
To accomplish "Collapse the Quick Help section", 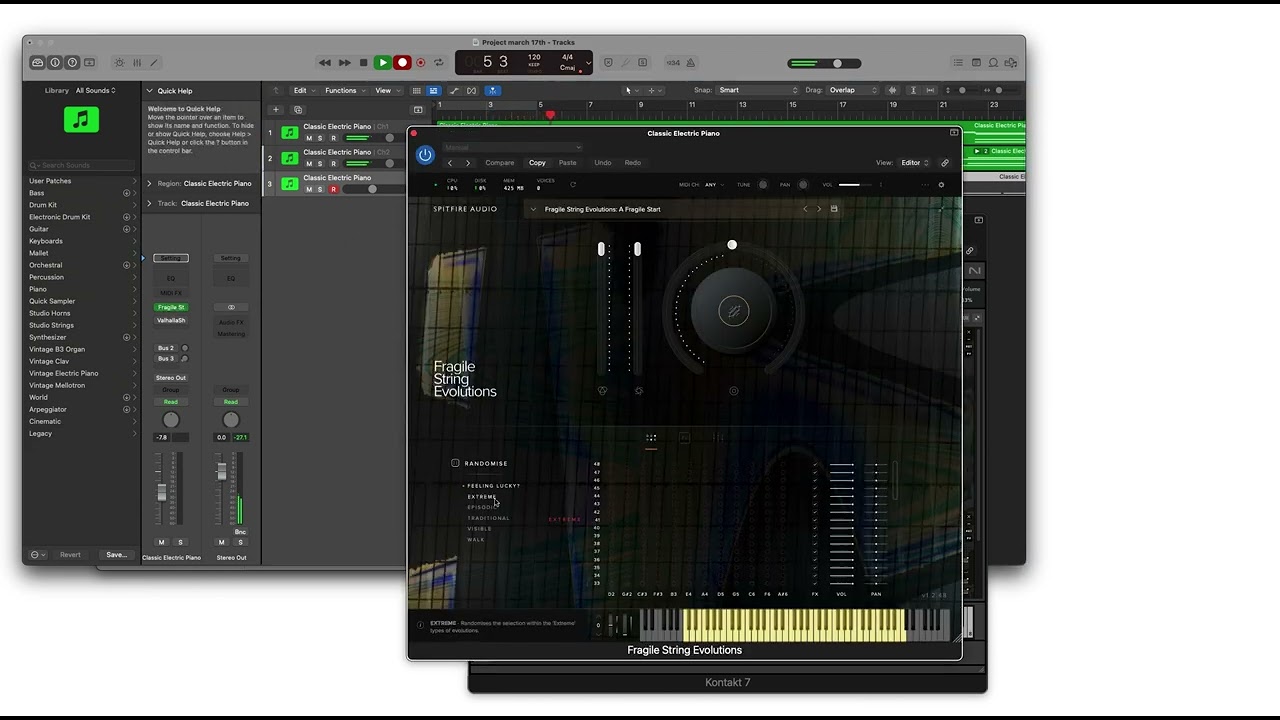I will (149, 91).
